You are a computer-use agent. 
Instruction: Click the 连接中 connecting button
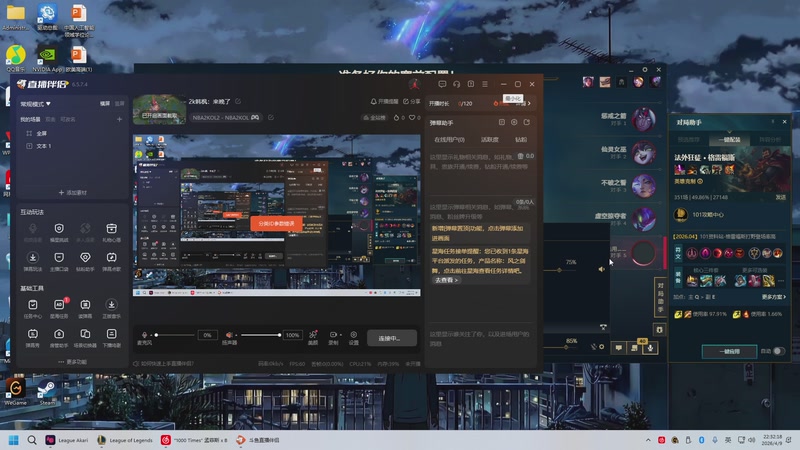[x=391, y=338]
